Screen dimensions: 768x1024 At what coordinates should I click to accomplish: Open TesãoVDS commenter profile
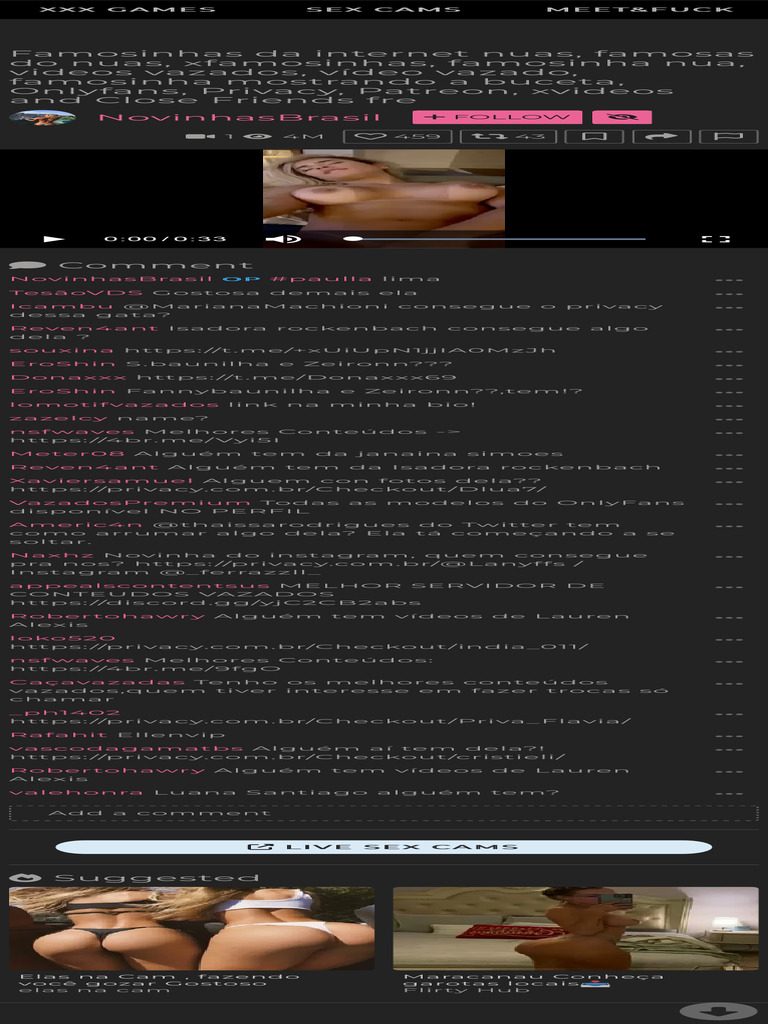coord(76,293)
